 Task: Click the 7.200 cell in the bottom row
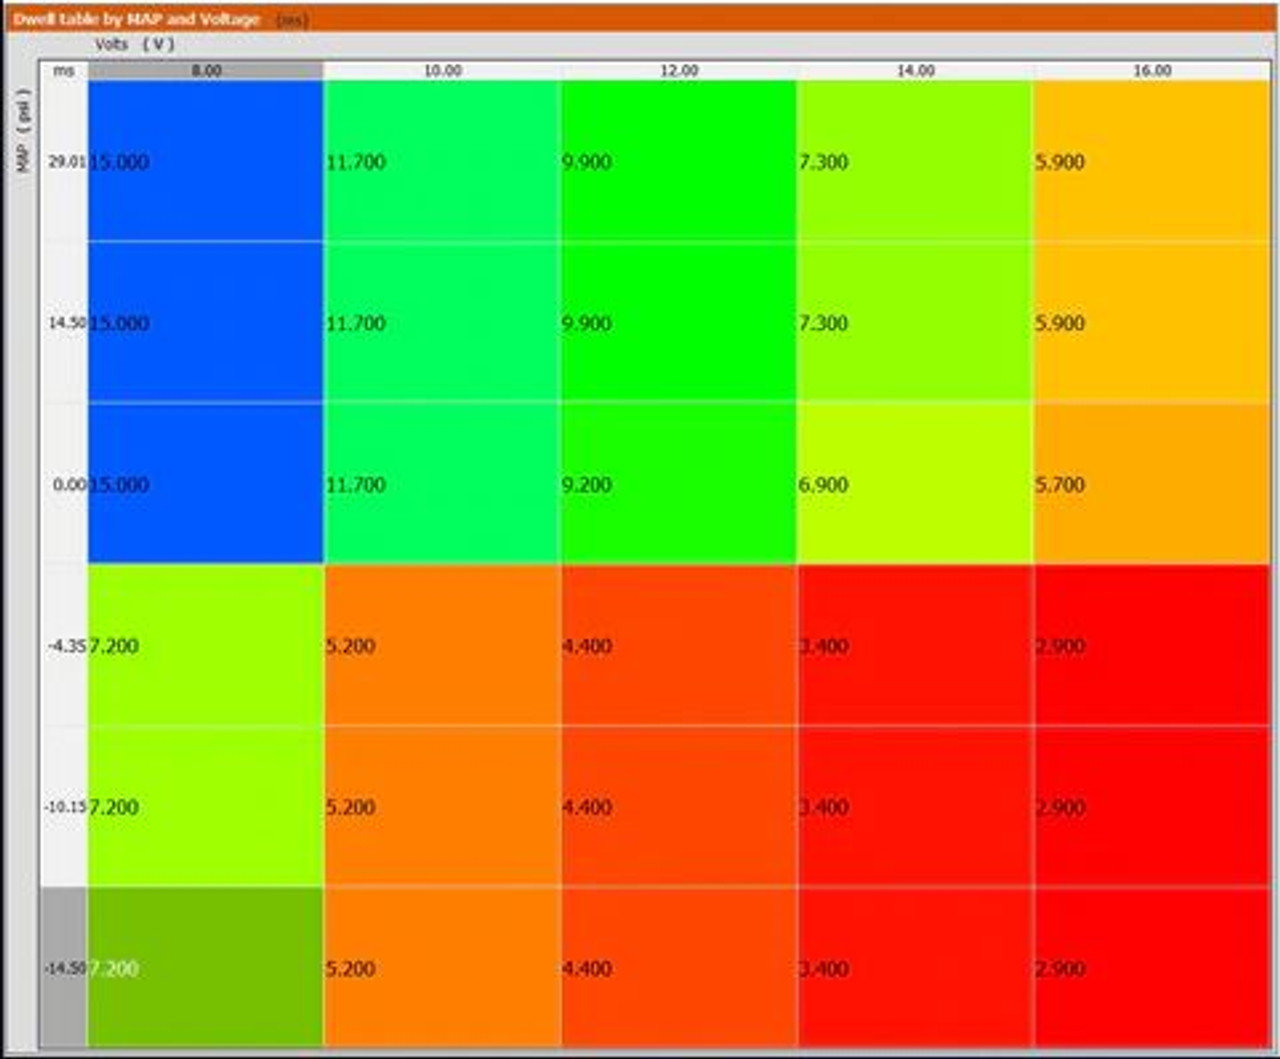tap(205, 968)
